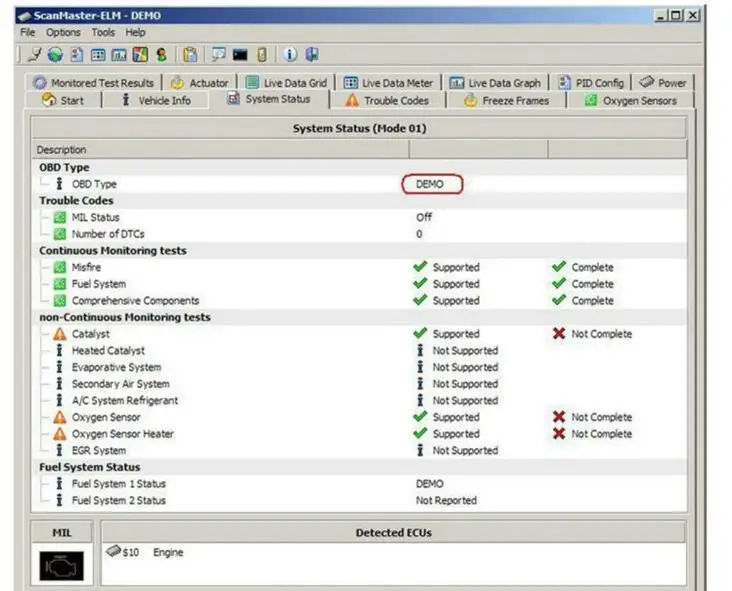Click the warning icon beside Oxygen Sensor Heater
The image size is (732, 591).
[x=60, y=434]
